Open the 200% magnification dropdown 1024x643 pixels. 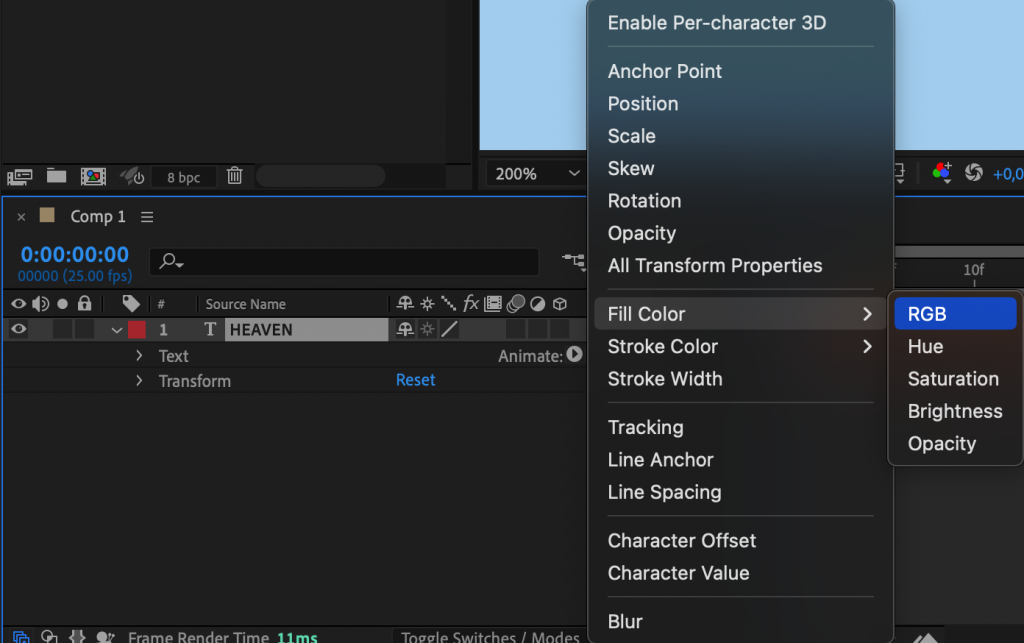tap(534, 173)
